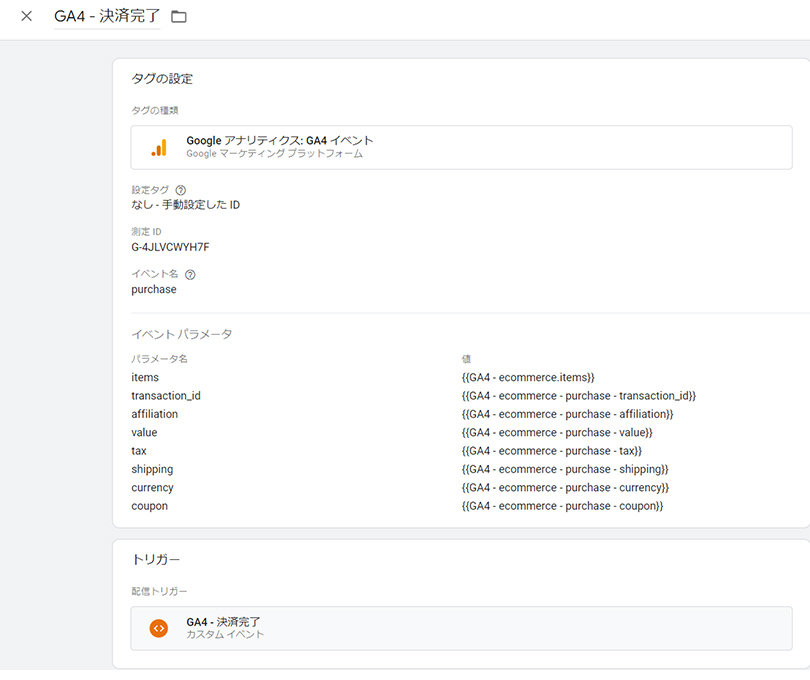The width and height of the screenshot is (810, 680).
Task: Click the purchase - shipping variable value
Action: point(565,469)
